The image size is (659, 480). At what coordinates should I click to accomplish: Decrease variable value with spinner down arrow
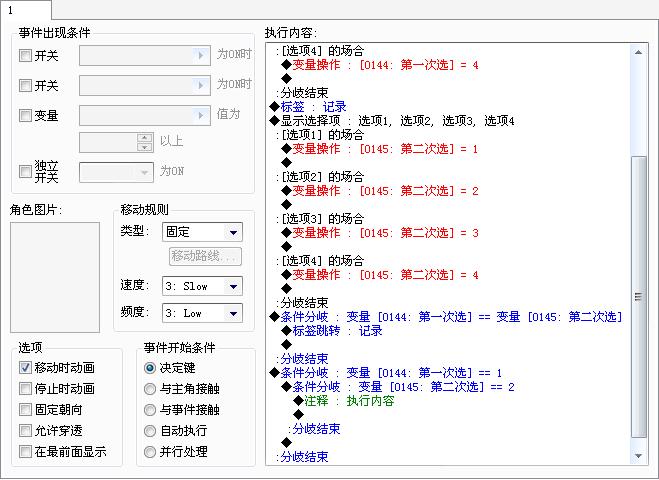[x=145, y=147]
